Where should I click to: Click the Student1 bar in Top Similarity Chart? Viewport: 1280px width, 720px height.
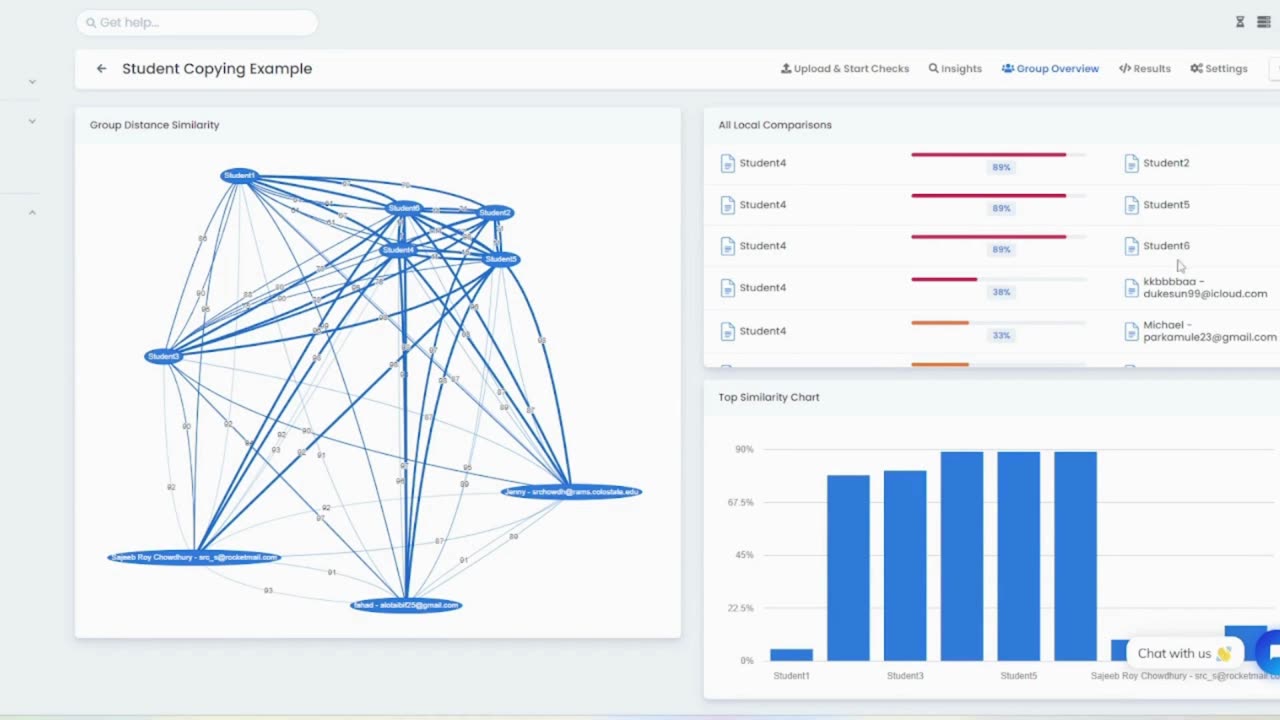[x=791, y=655]
